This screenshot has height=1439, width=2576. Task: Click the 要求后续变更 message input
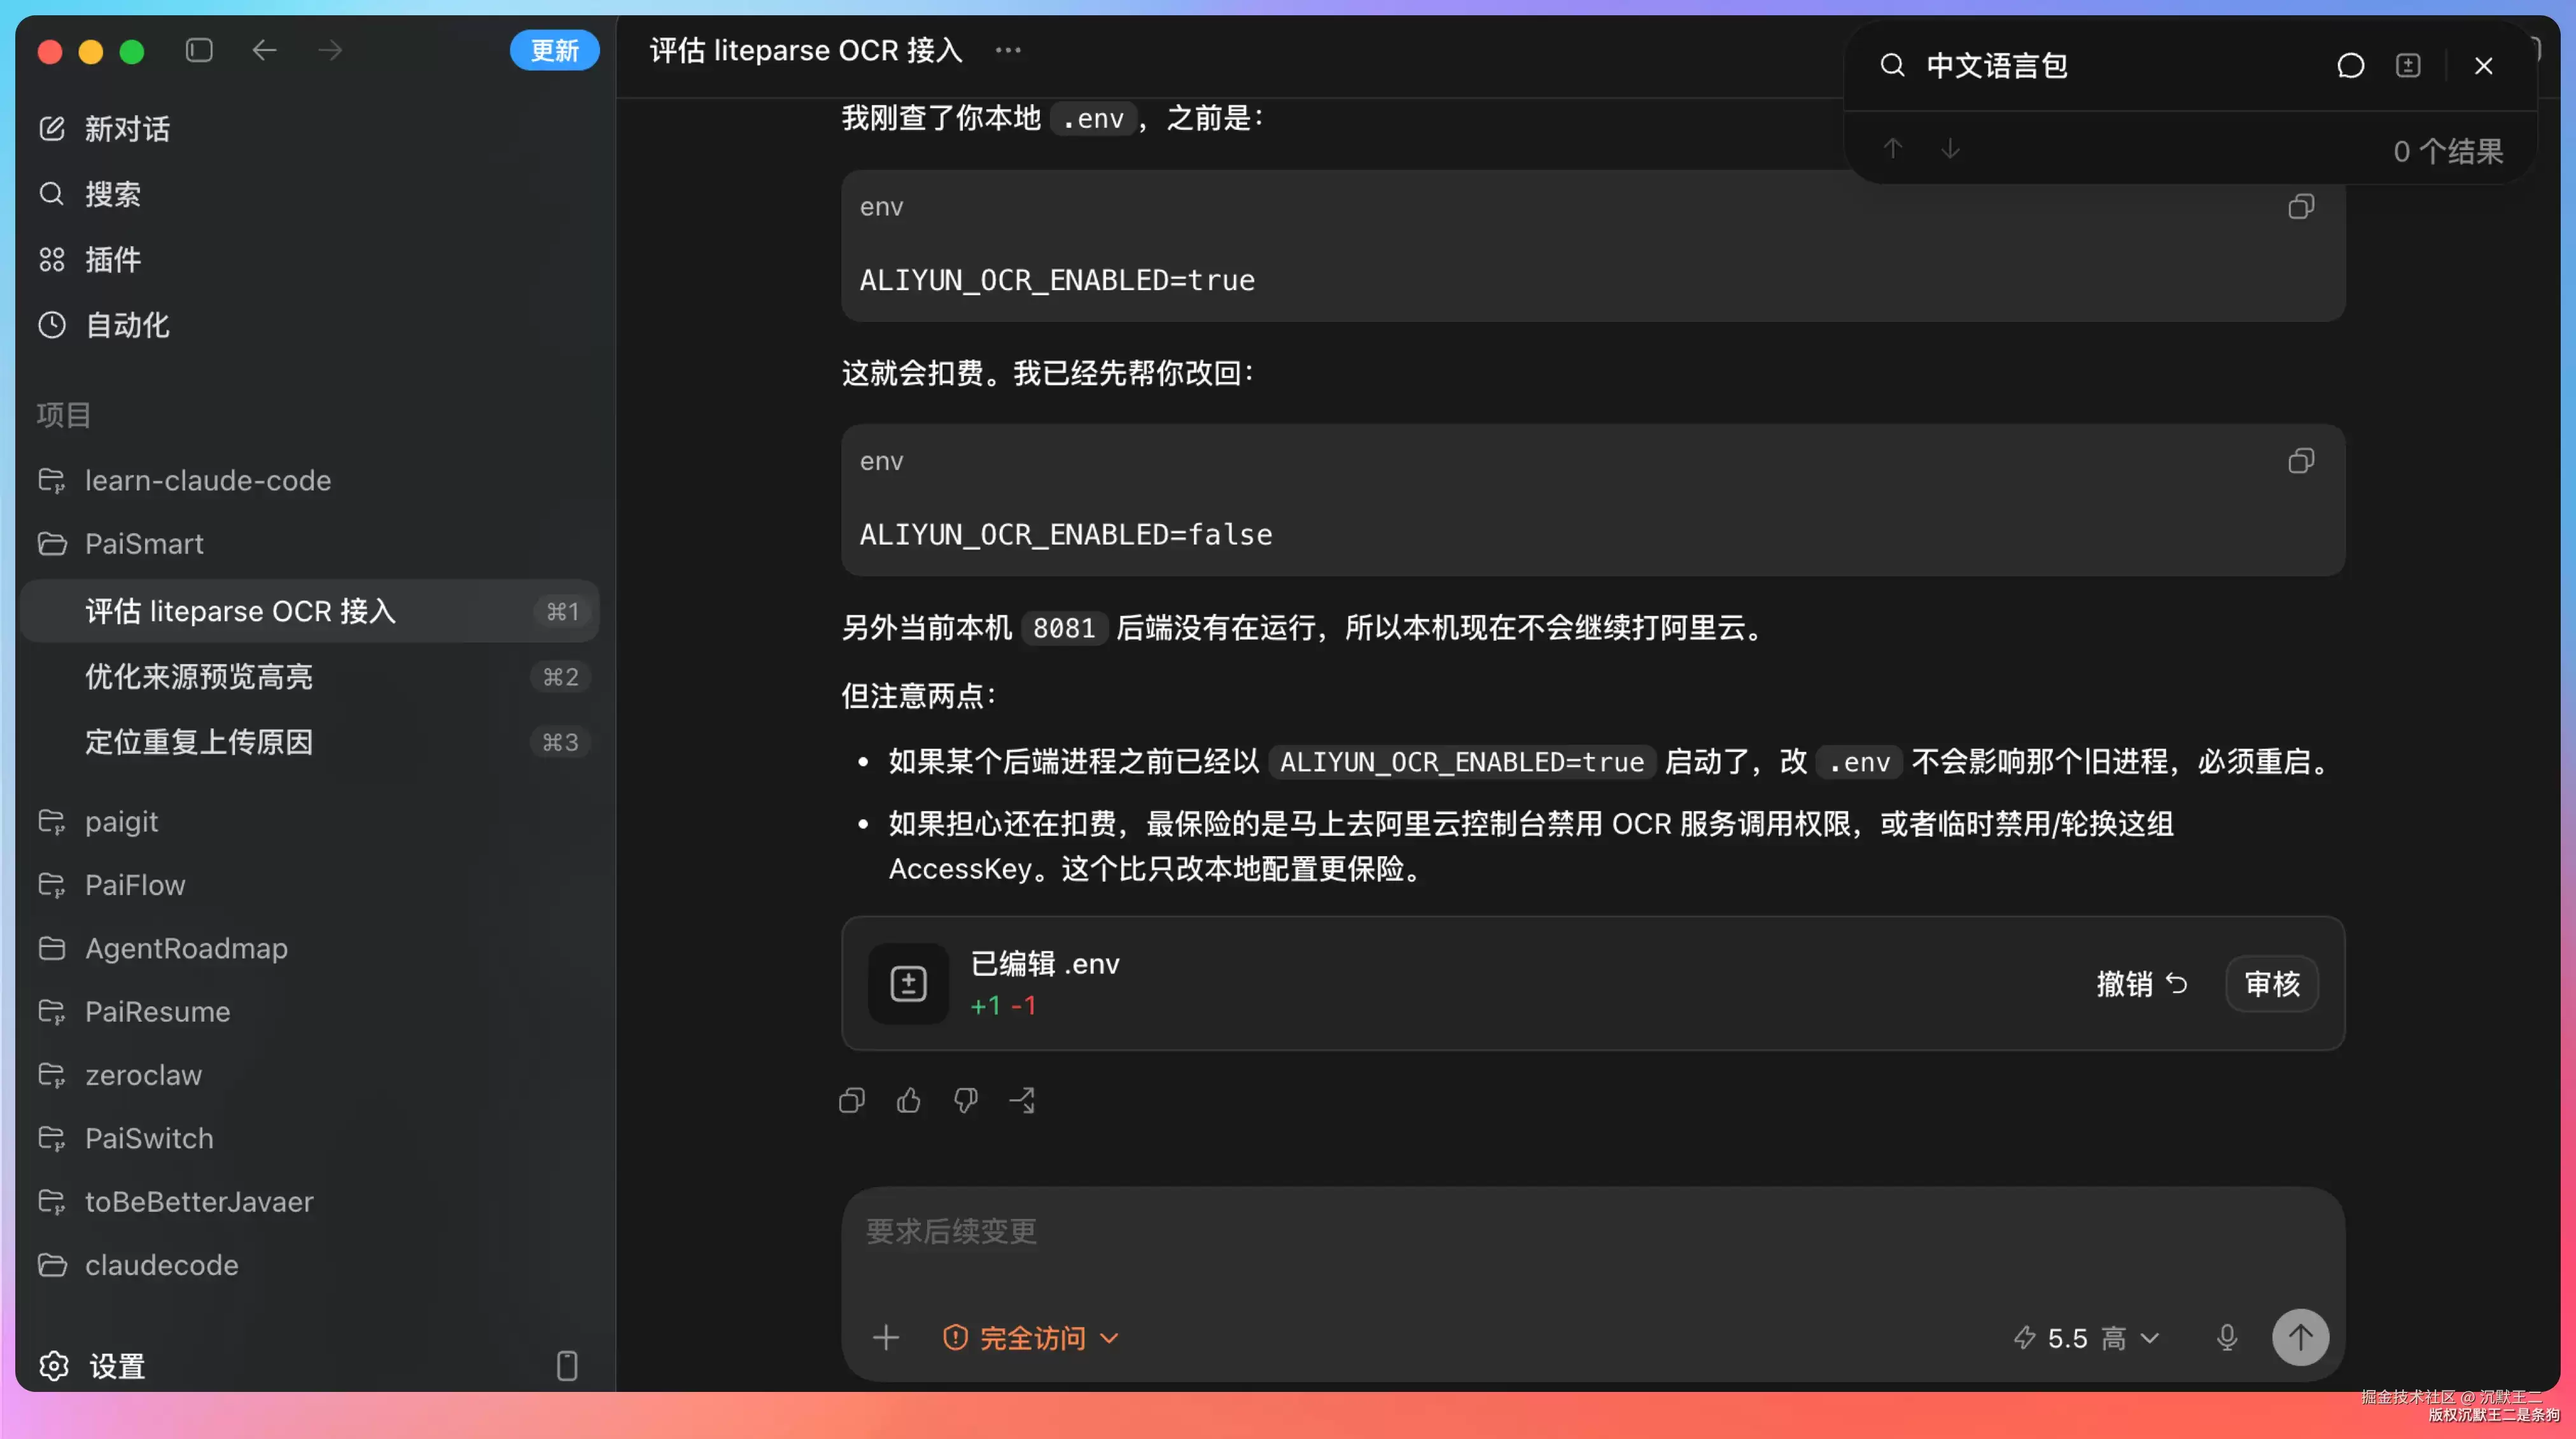coord(1592,1232)
